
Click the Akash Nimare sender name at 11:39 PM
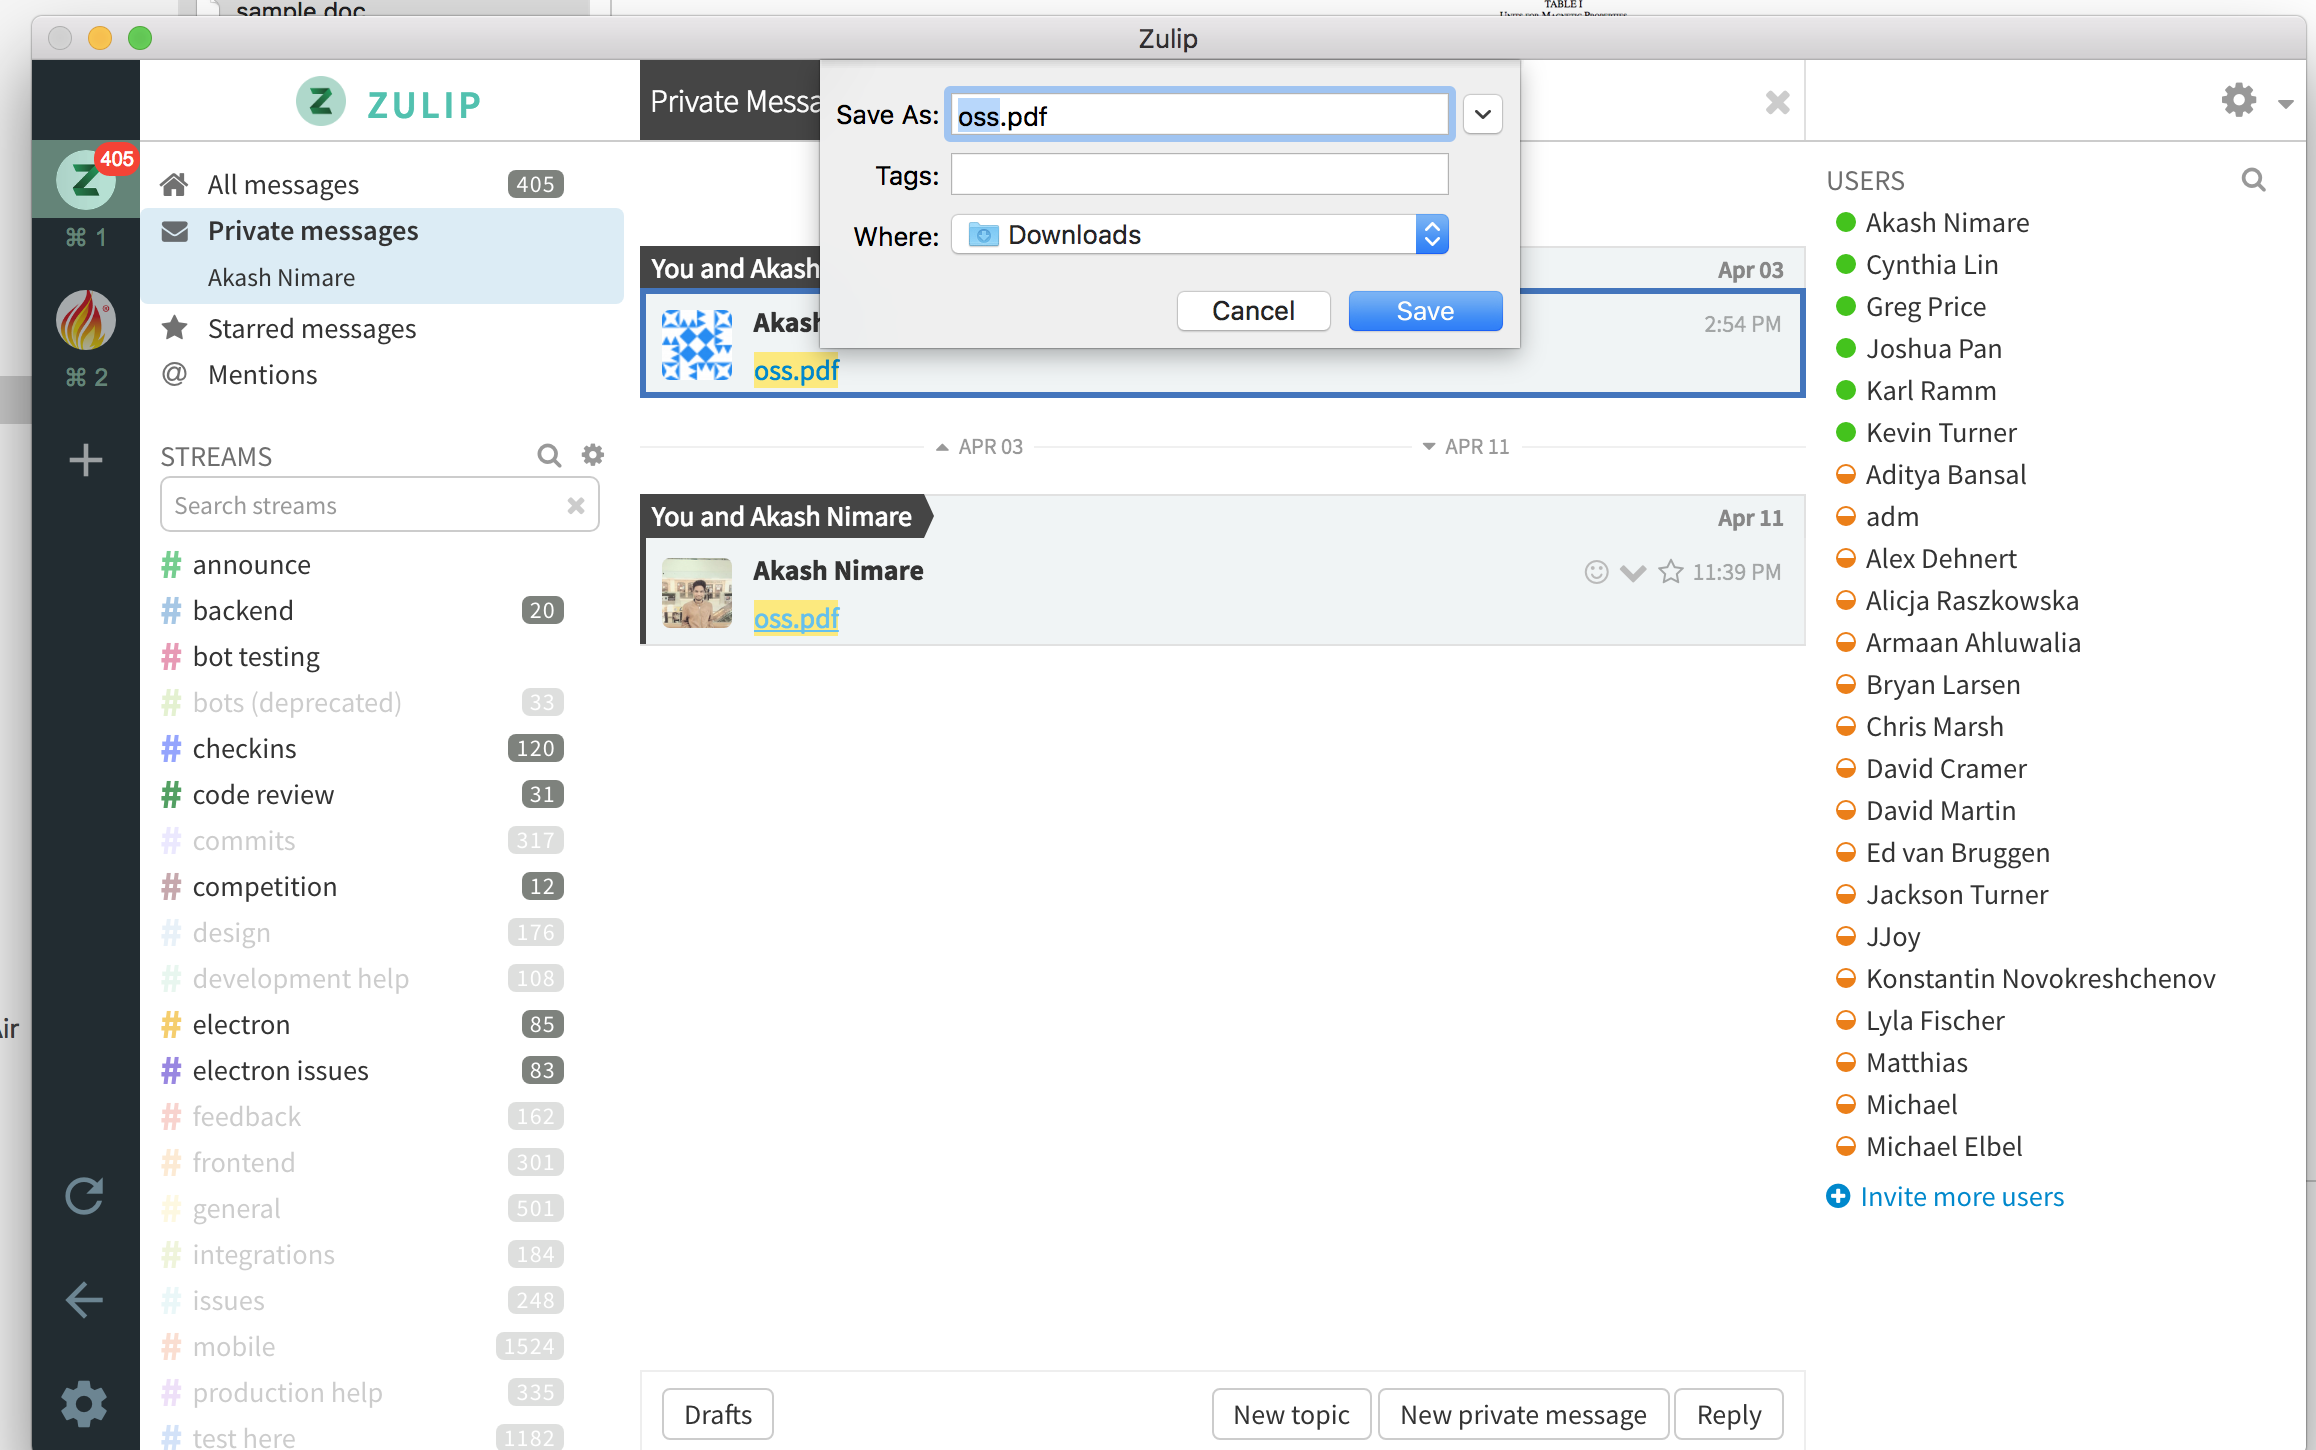(838, 571)
